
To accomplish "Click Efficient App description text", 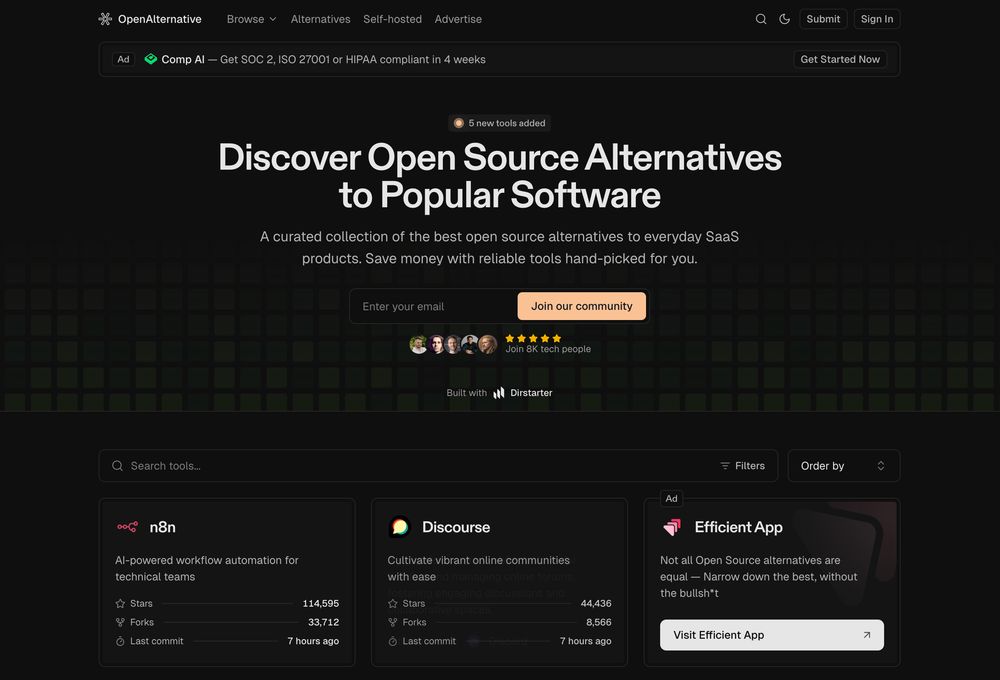I will pyautogui.click(x=759, y=577).
